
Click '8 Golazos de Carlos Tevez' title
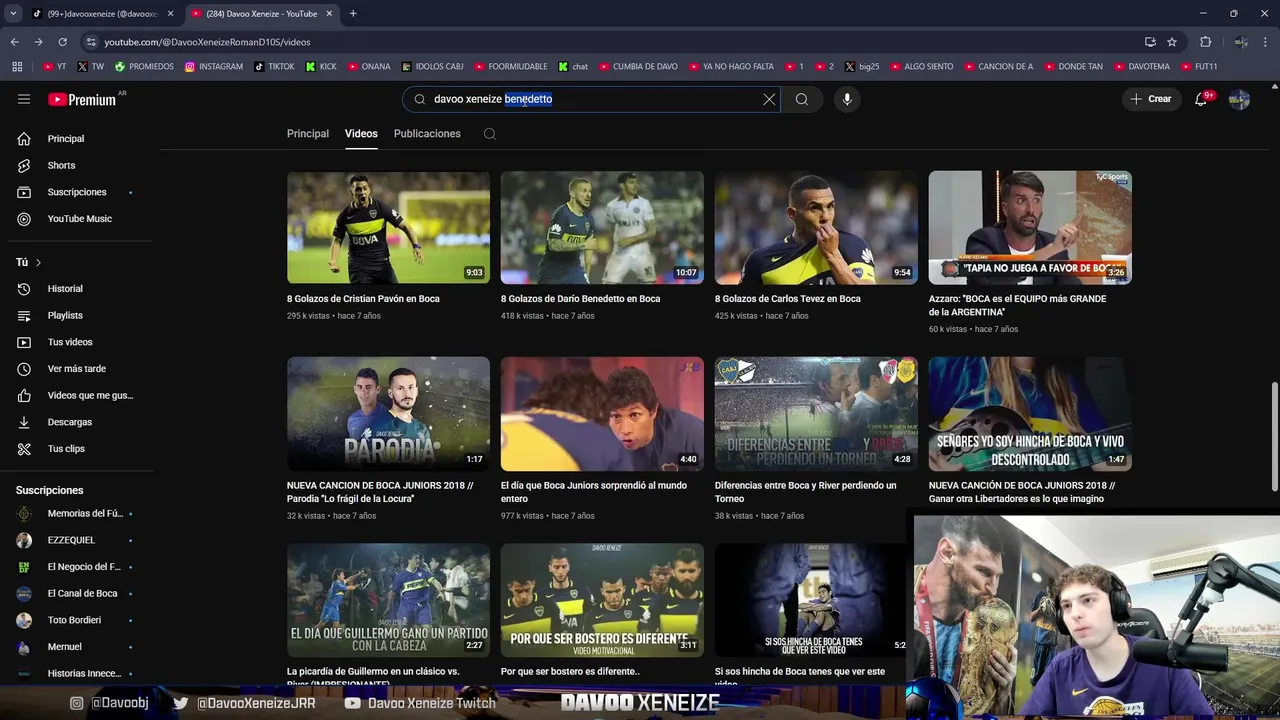[x=788, y=299]
